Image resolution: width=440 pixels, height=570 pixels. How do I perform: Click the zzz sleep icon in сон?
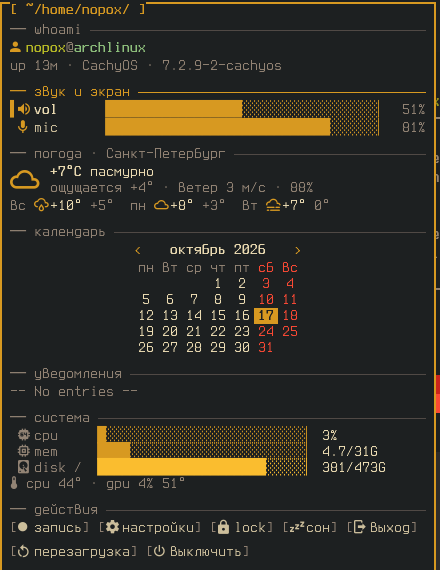point(297,527)
